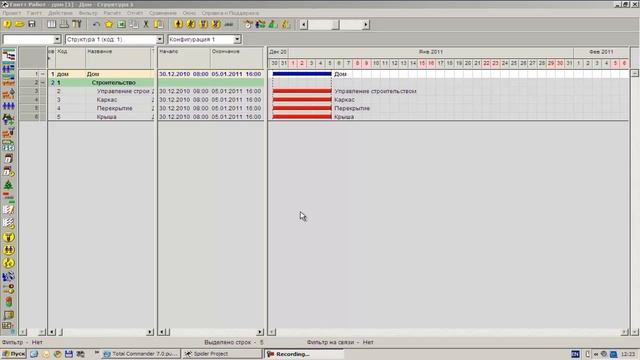This screenshot has width=640, height=360.
Task: Click the green triangle toolbar icon
Action: (273, 24)
